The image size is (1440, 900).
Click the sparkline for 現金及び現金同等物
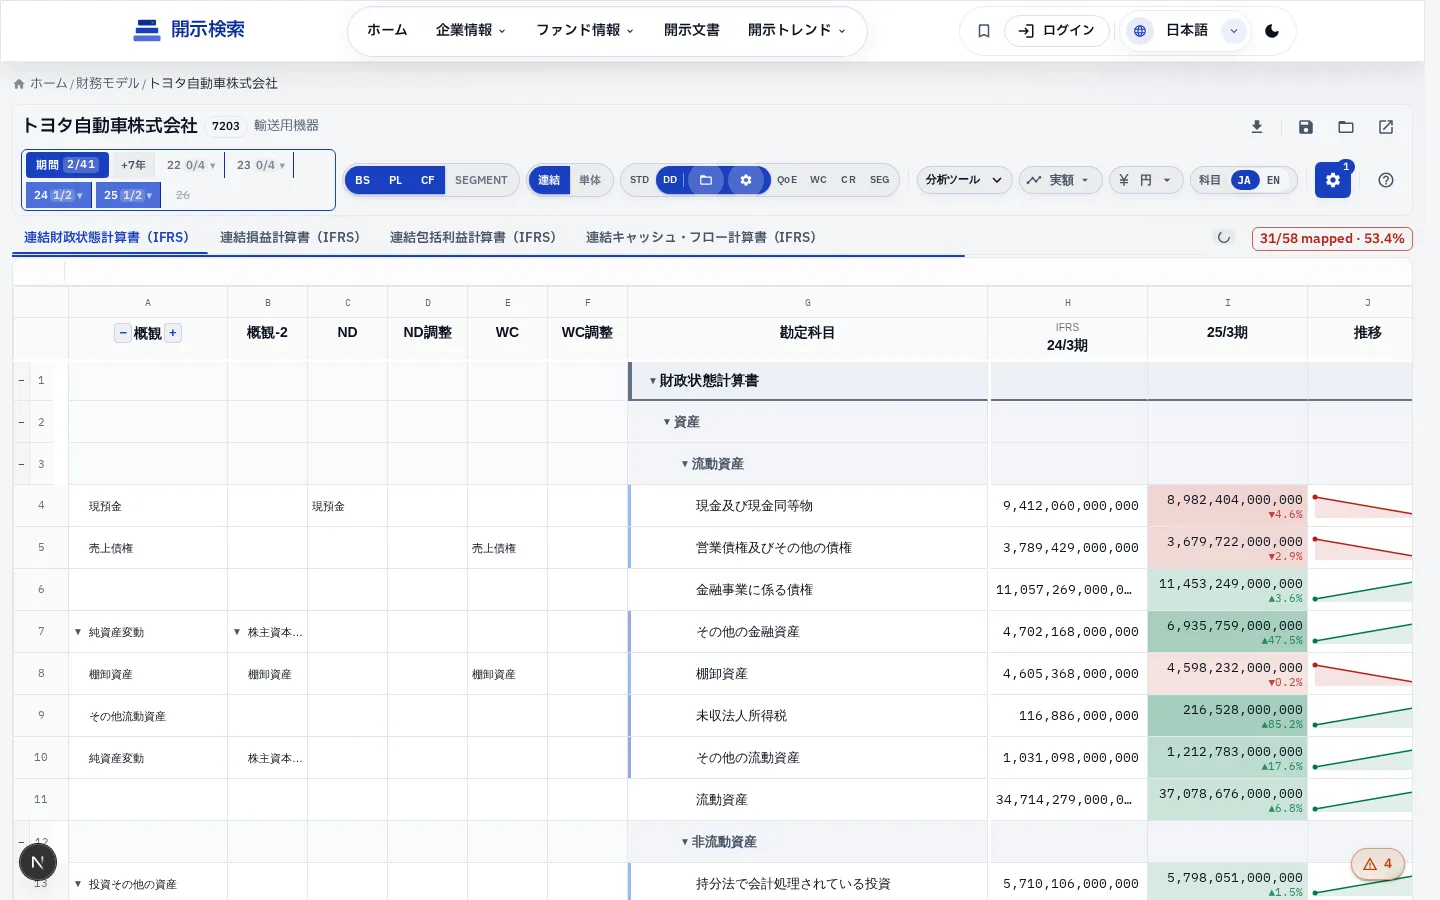click(x=1361, y=505)
